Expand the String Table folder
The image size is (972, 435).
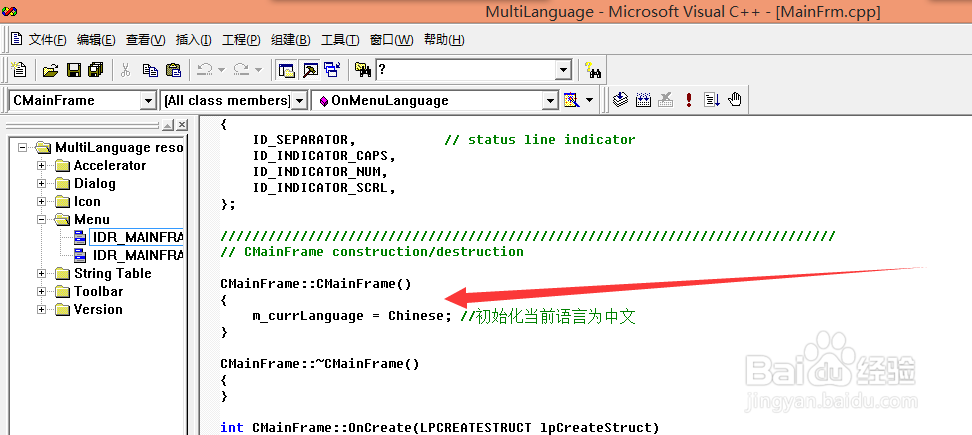(42, 273)
